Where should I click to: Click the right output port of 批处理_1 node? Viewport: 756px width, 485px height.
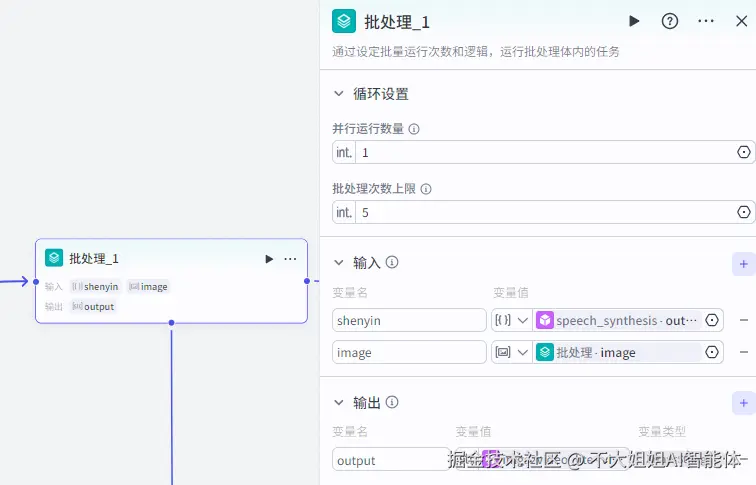[x=307, y=281]
